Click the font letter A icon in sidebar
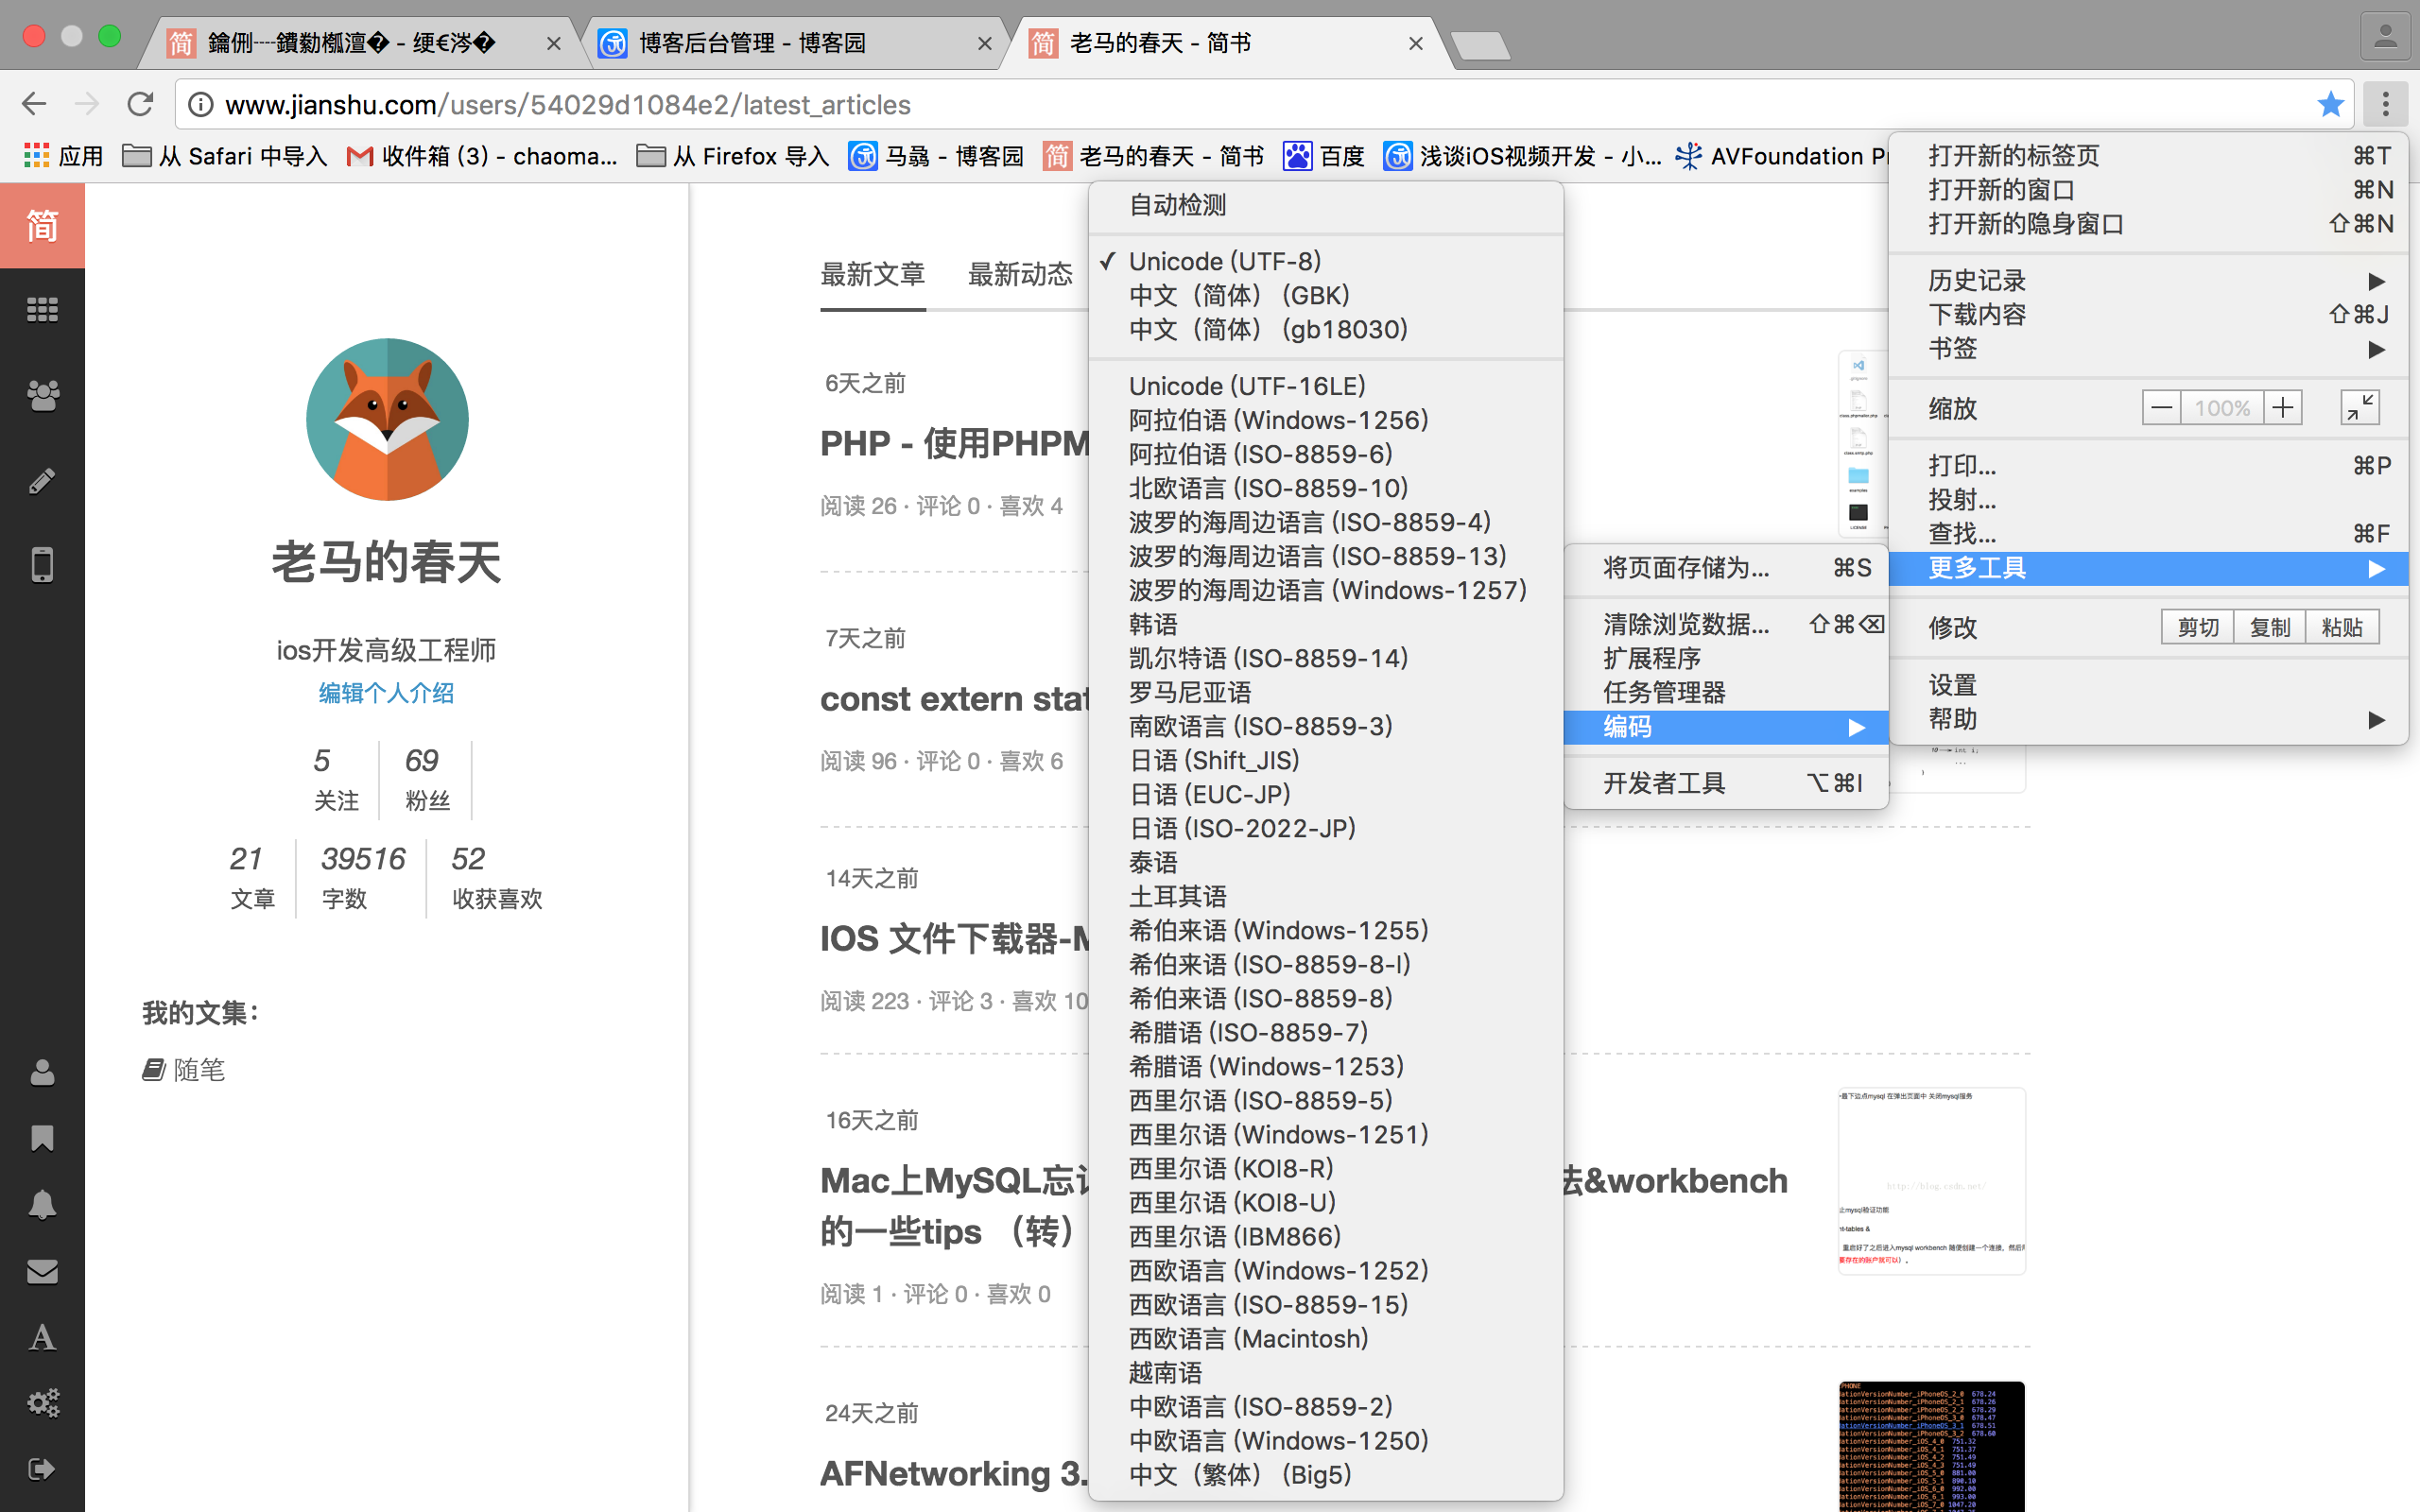Screen dimensions: 2420x1512 click(x=42, y=1337)
